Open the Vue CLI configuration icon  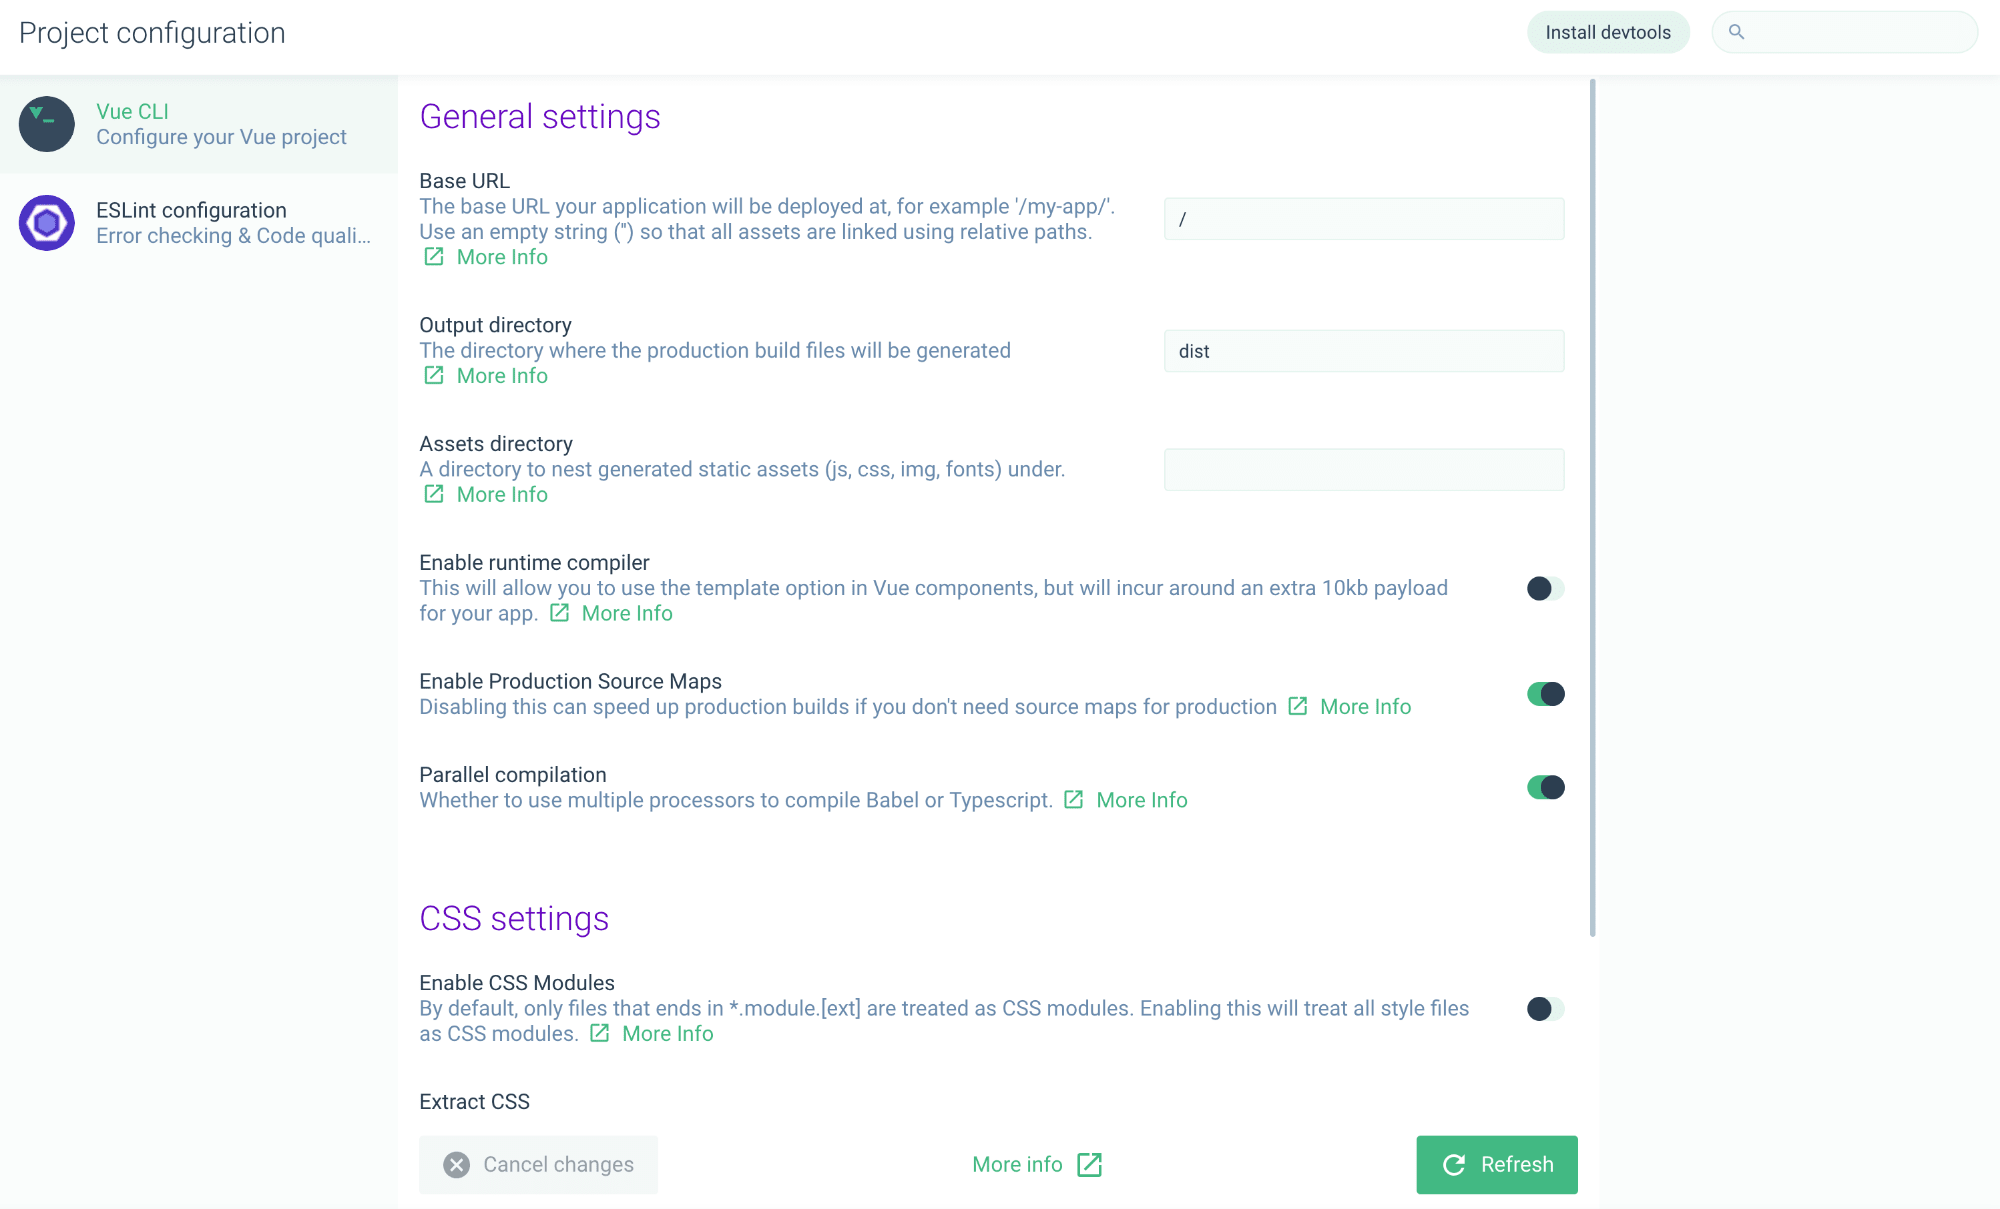click(47, 124)
